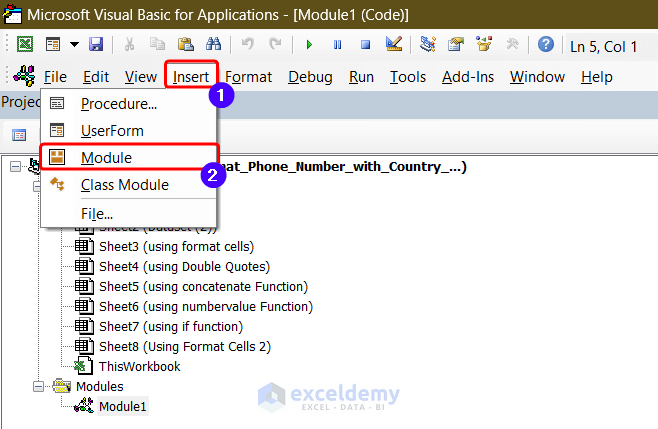Screen dimensions: 658x429
Task: Click the Insert UserForm toolbar icon
Action: [53, 44]
